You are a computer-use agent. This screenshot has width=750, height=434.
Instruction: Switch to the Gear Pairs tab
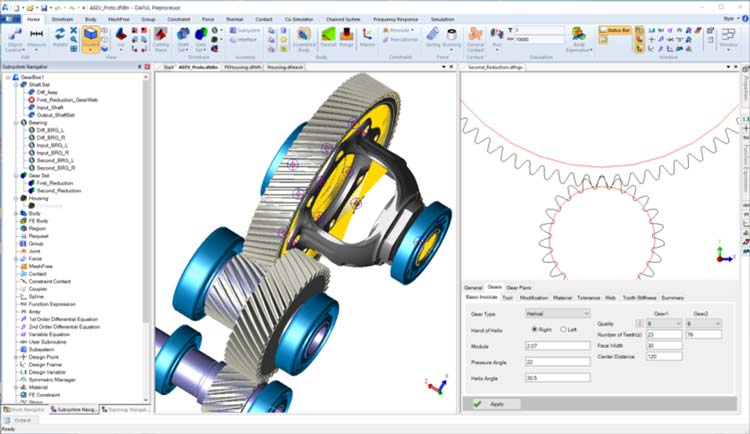point(518,288)
